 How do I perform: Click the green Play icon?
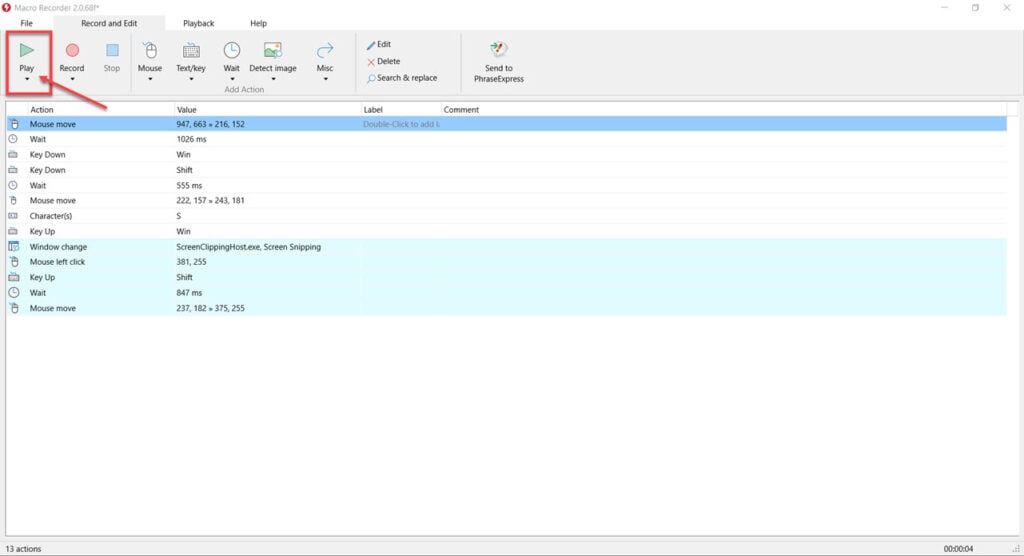27,49
